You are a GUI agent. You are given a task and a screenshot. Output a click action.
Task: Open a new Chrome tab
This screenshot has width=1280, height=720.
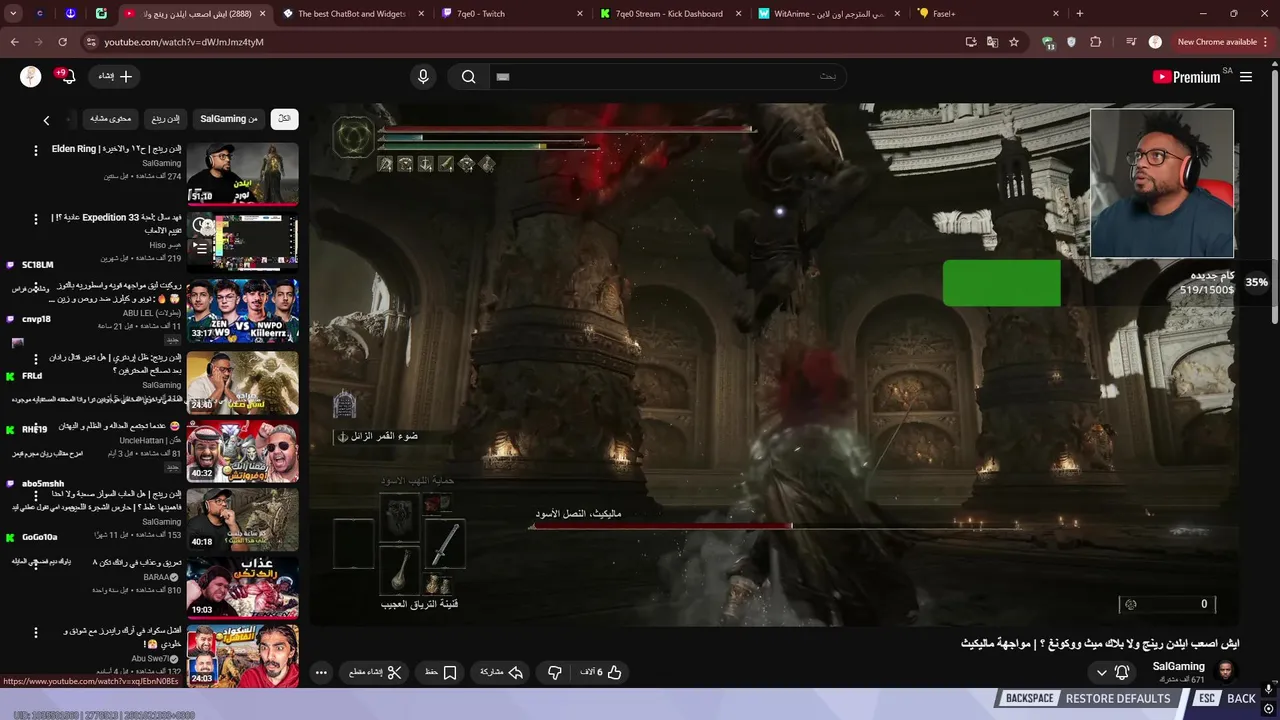1080,14
